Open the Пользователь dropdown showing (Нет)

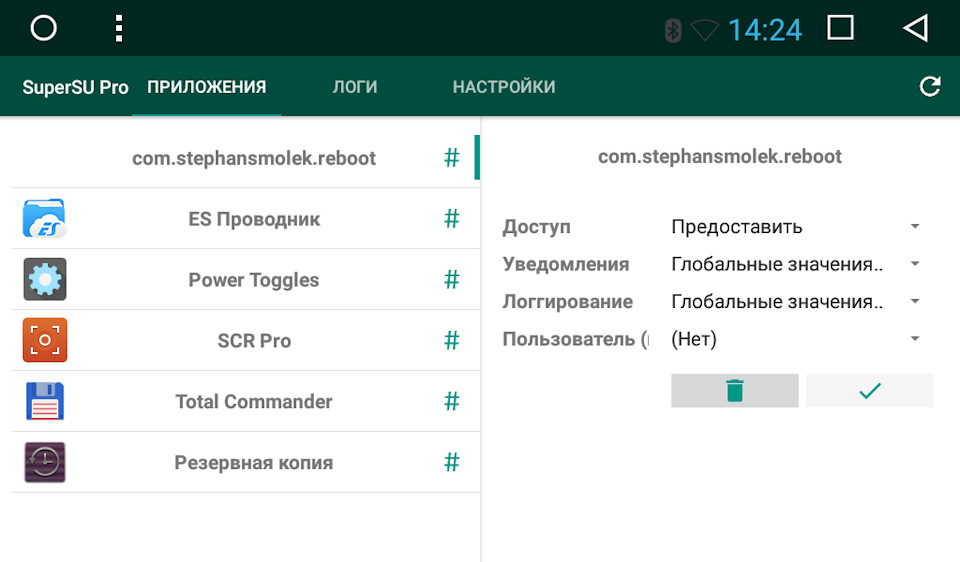pyautogui.click(x=796, y=339)
